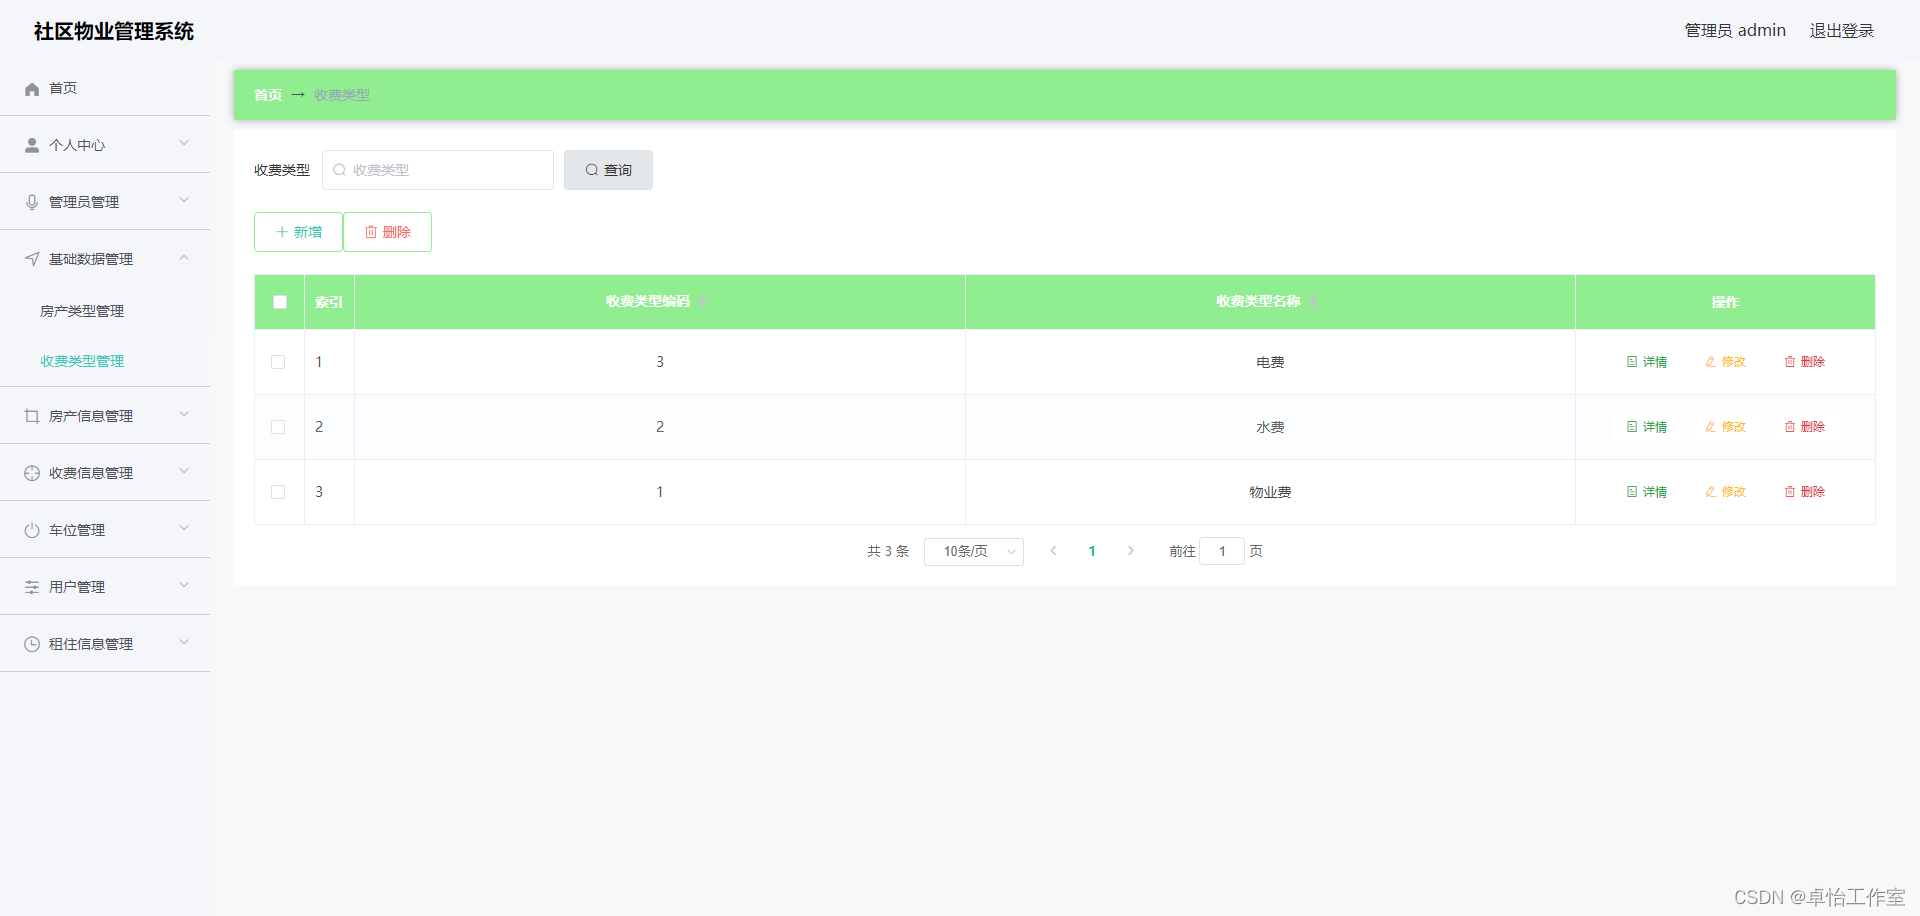1920x916 pixels.
Task: Click the person icon next to 个人中心
Action: (32, 145)
